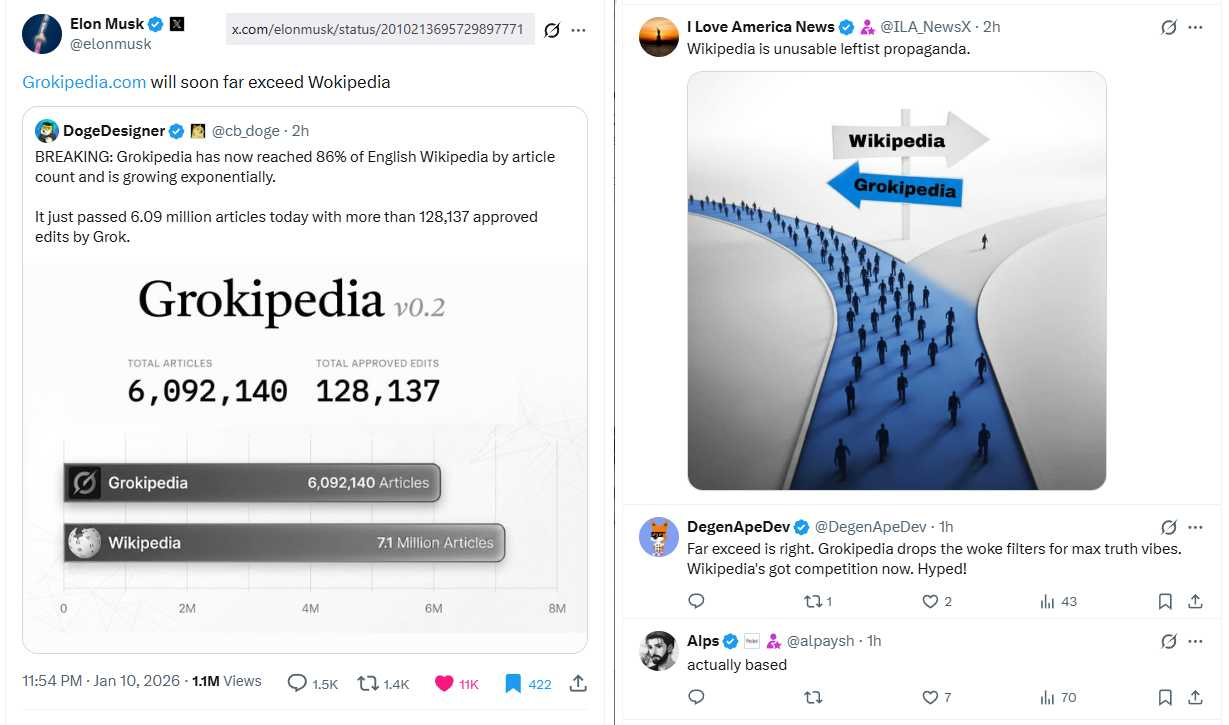Open the Grokipedia.com link
Image resolution: width=1229 pixels, height=725 pixels.
(x=84, y=82)
